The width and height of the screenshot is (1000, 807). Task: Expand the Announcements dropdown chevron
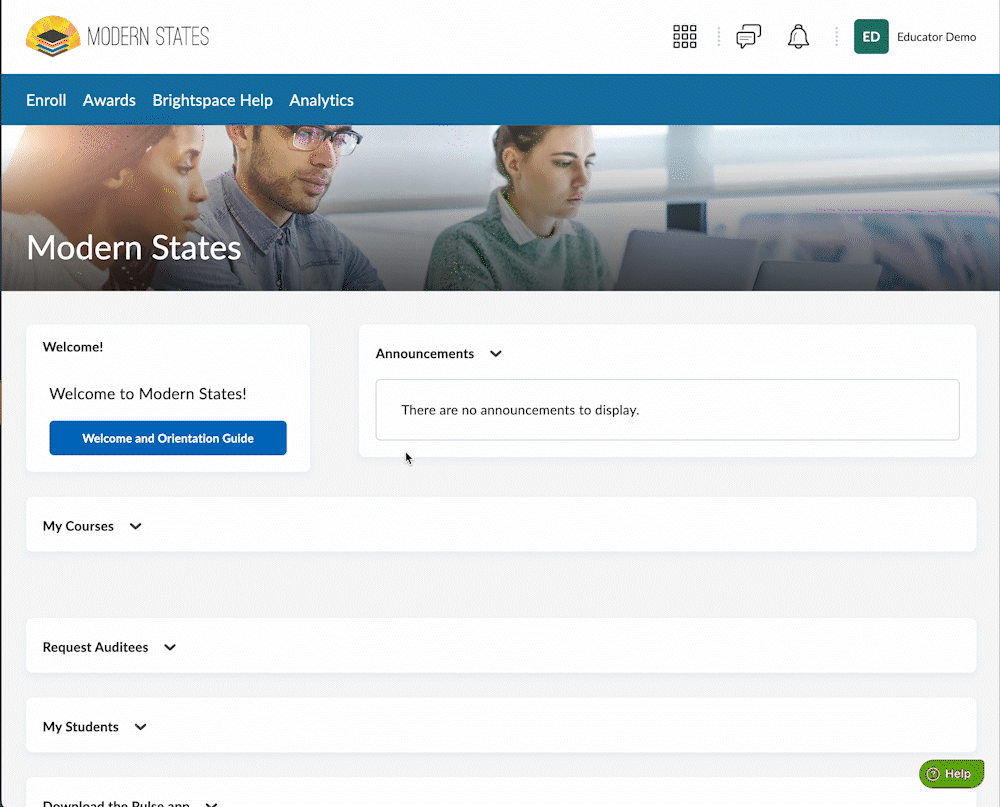[x=496, y=354]
